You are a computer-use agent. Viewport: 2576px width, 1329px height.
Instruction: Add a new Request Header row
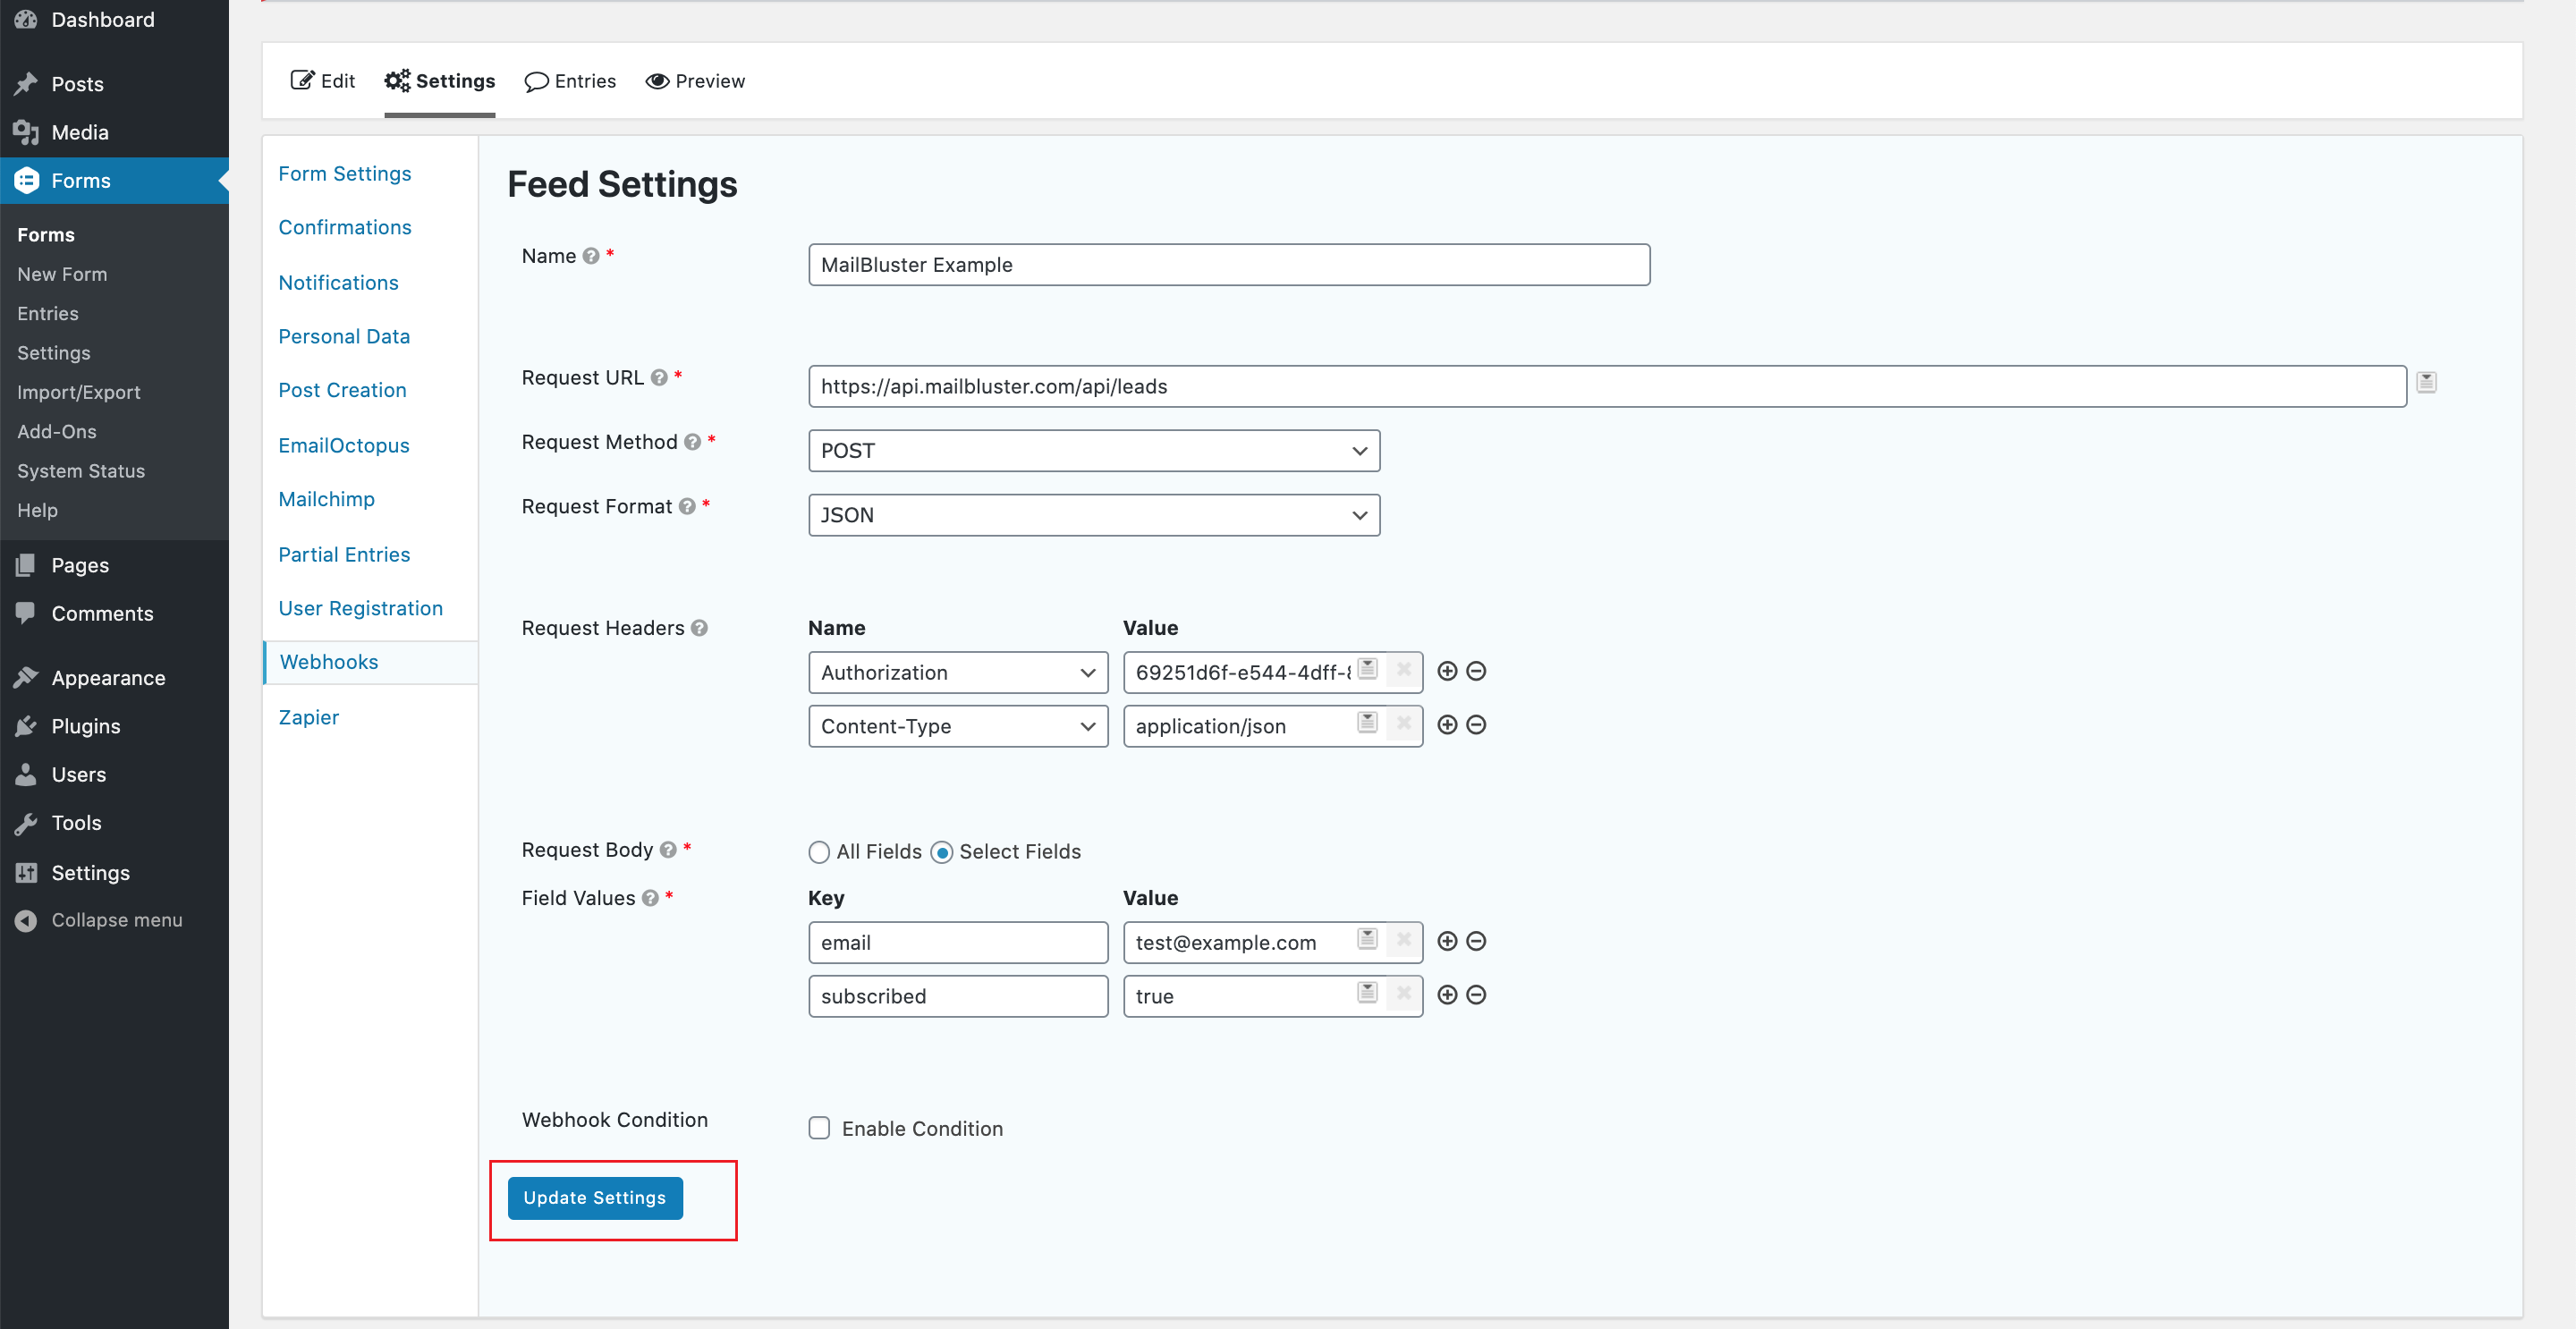point(1447,671)
